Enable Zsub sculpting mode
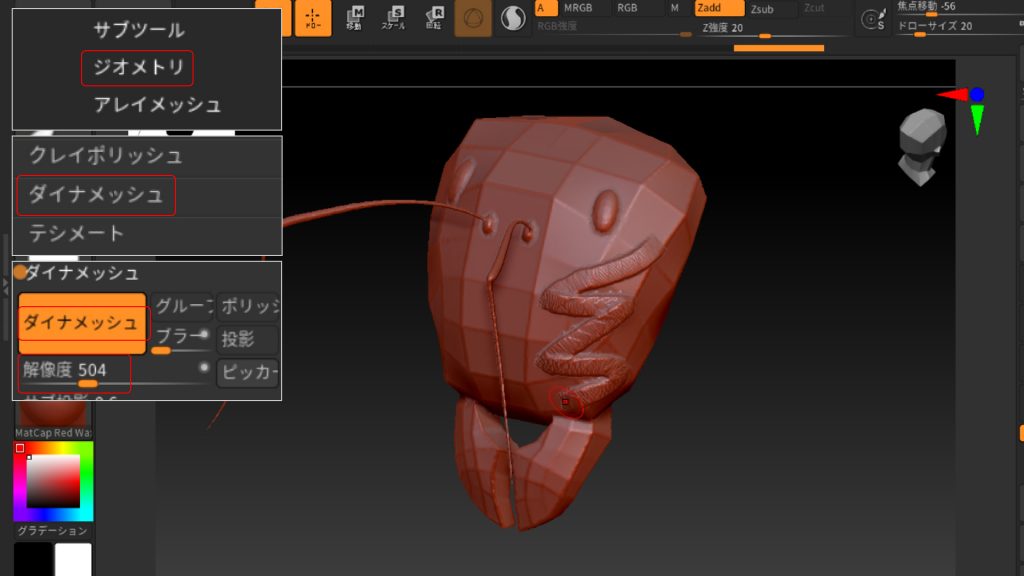Screen dimensions: 1024x576 pyautogui.click(x=762, y=9)
